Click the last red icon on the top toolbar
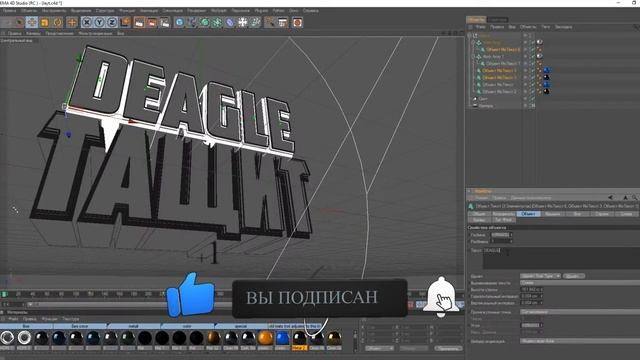The width and height of the screenshot is (640, 360). (x=297, y=22)
